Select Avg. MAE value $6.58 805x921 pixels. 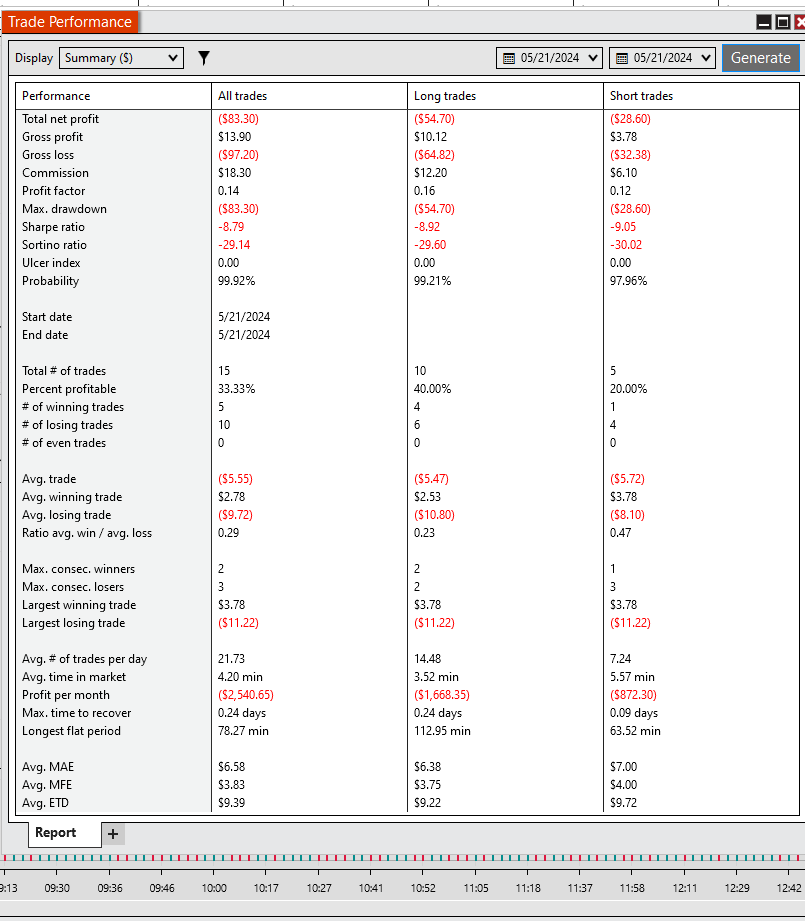pos(231,767)
